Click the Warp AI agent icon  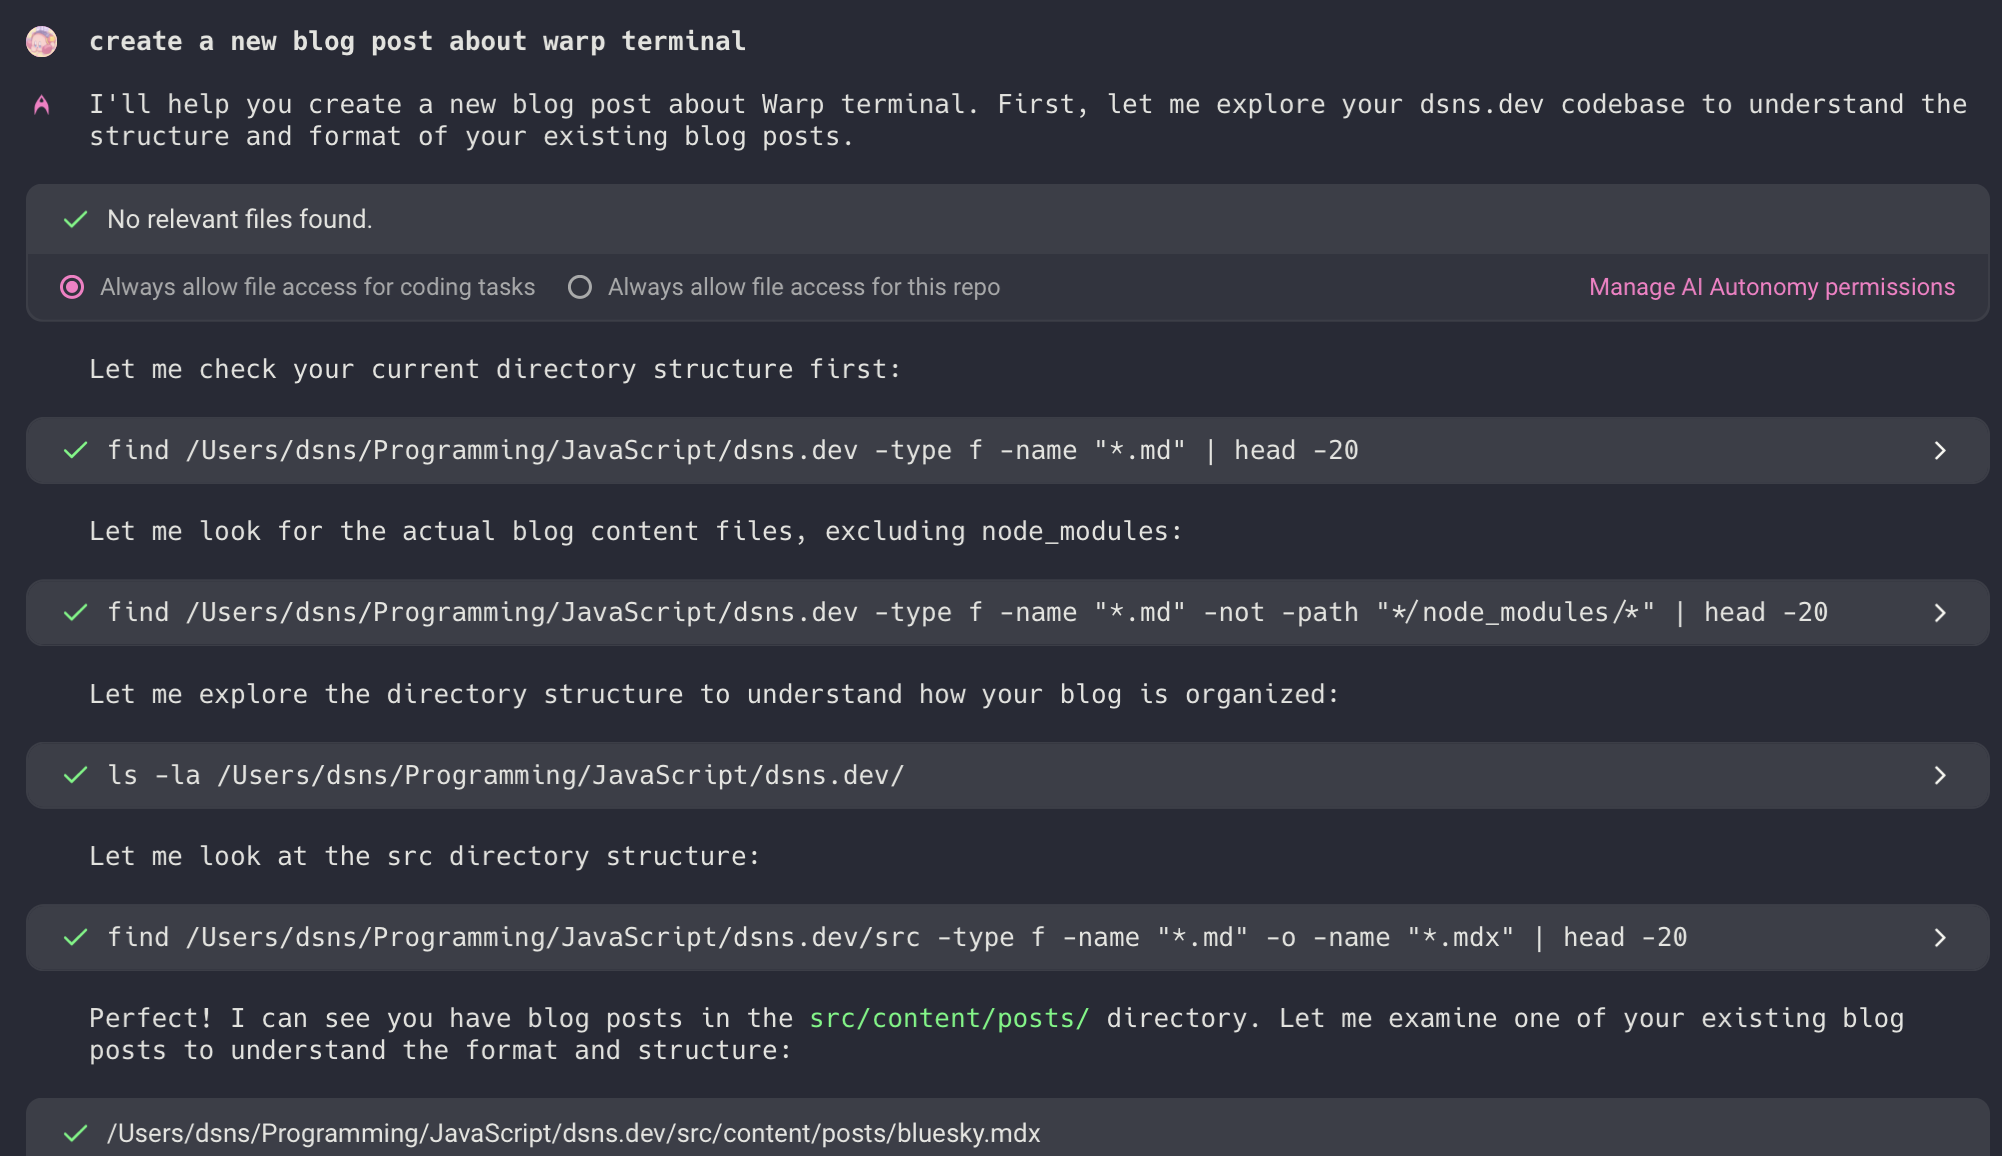pyautogui.click(x=41, y=105)
